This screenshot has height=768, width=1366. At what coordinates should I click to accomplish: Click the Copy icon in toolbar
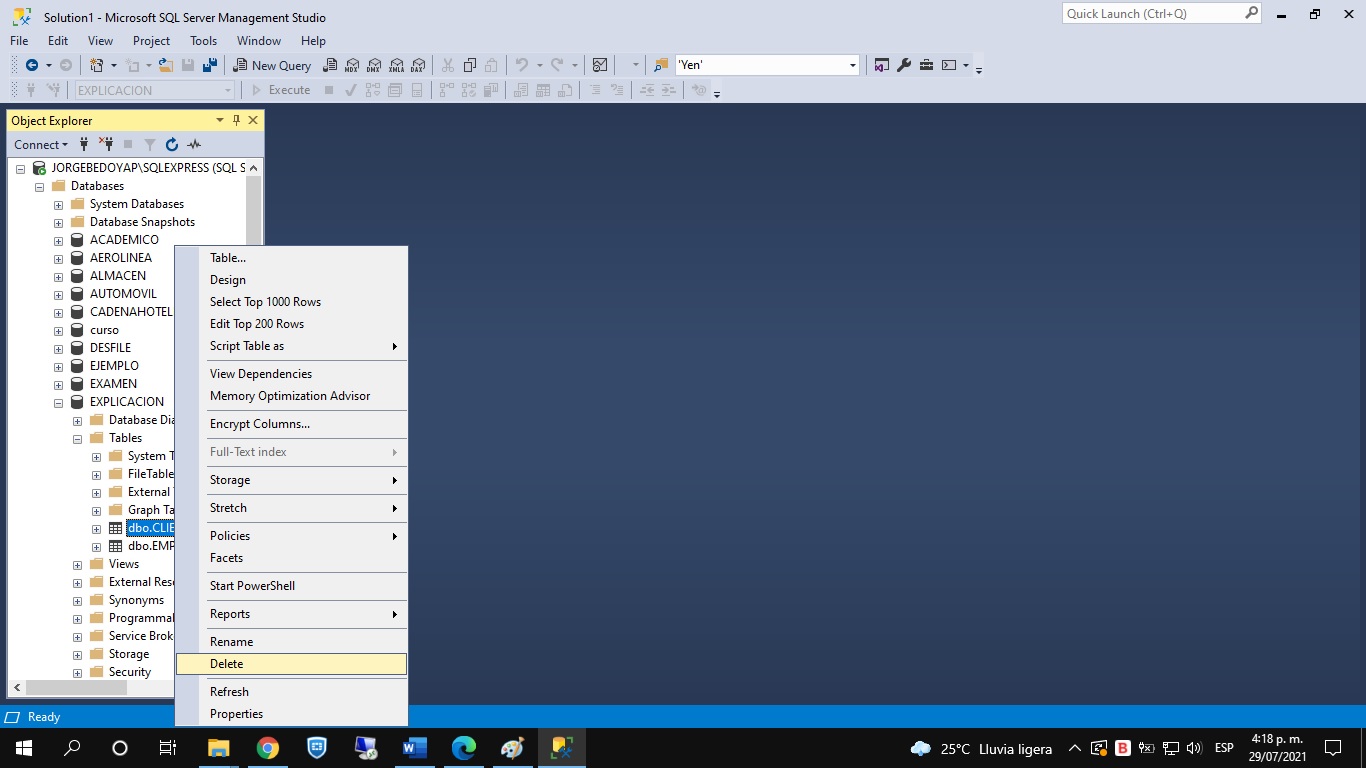click(x=470, y=65)
